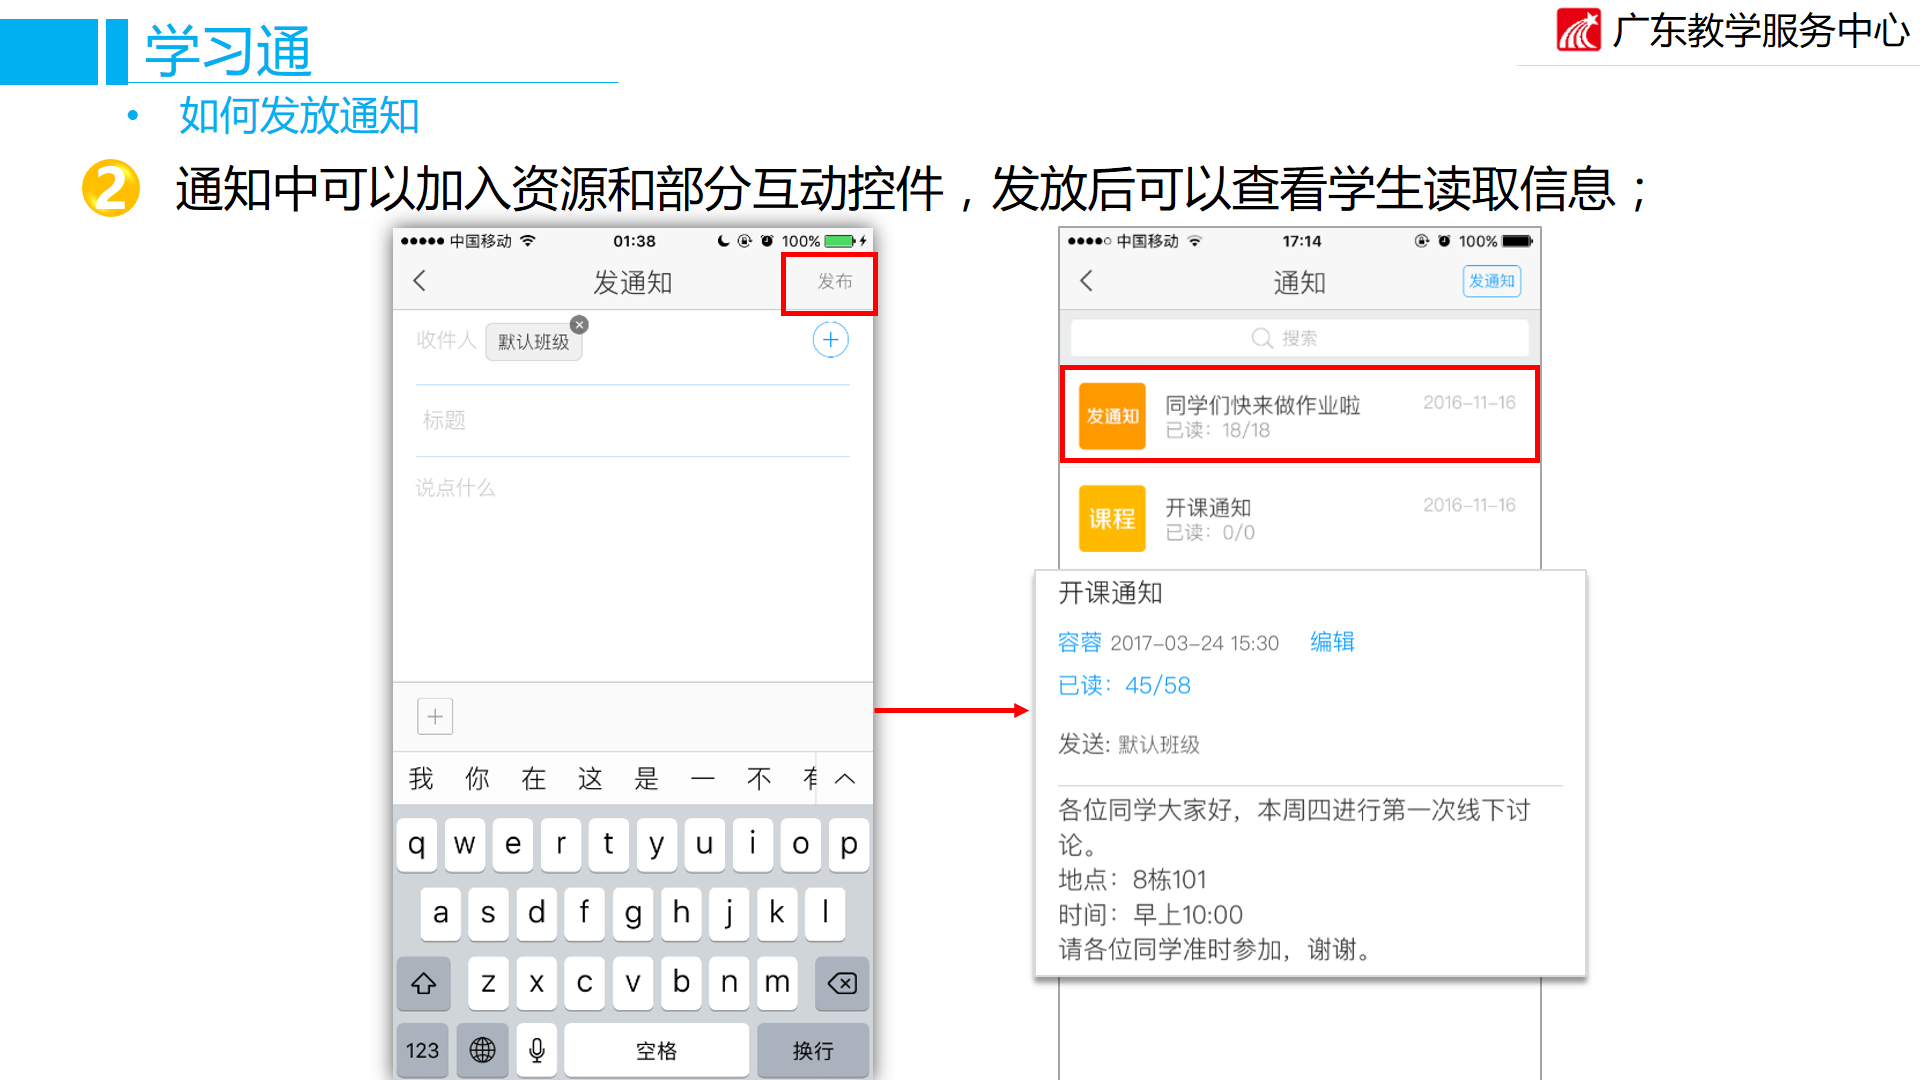Click the blue 发通知 button
The image size is (1920, 1080).
tap(1491, 281)
